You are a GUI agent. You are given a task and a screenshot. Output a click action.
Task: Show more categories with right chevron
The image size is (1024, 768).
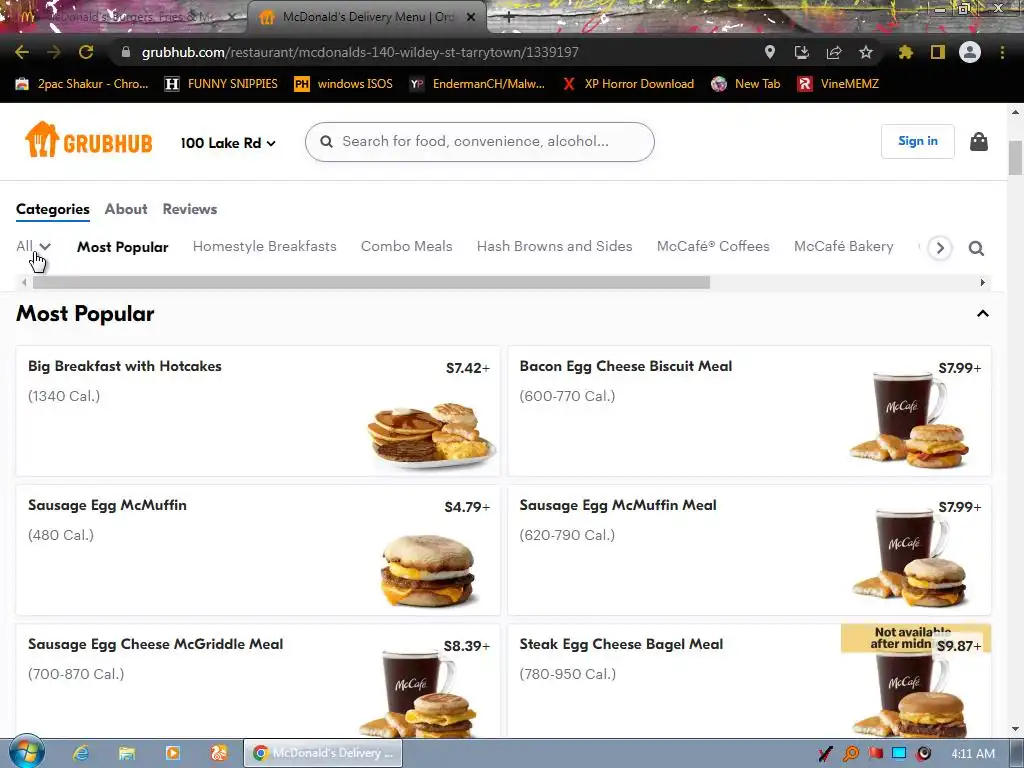(x=940, y=248)
